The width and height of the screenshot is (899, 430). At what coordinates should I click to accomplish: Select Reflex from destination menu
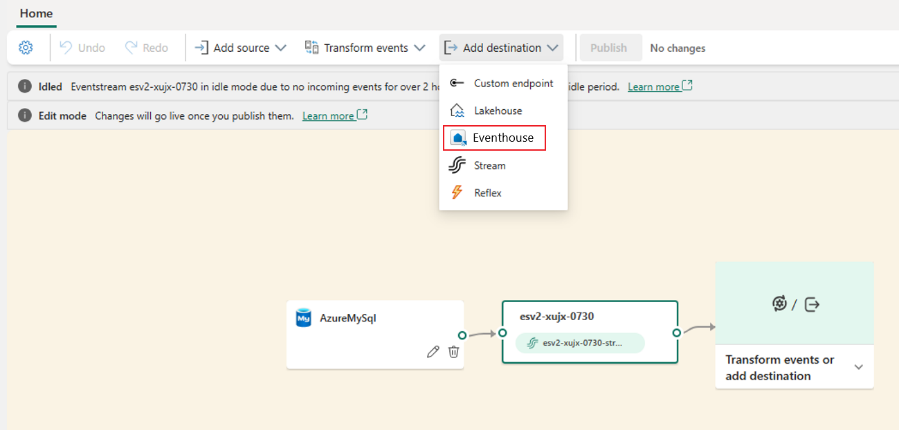[x=503, y=193]
